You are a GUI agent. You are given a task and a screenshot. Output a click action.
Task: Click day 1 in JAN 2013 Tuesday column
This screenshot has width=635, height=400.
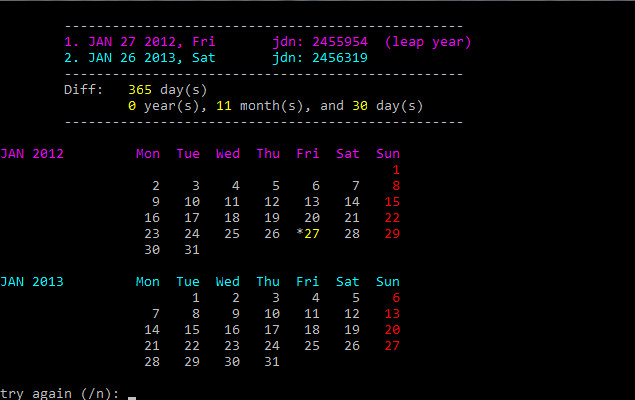[196, 298]
